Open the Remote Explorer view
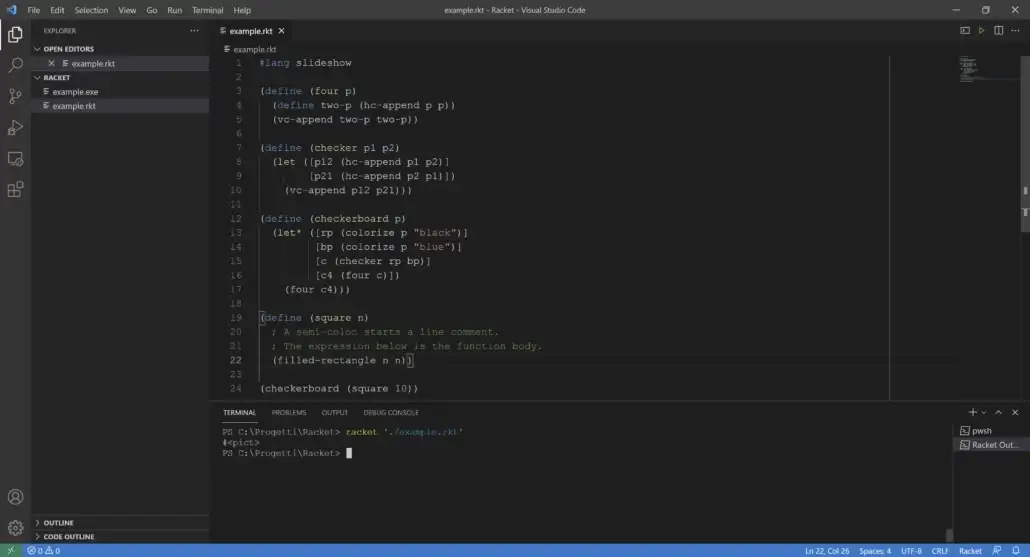The image size is (1030, 557). (x=15, y=158)
